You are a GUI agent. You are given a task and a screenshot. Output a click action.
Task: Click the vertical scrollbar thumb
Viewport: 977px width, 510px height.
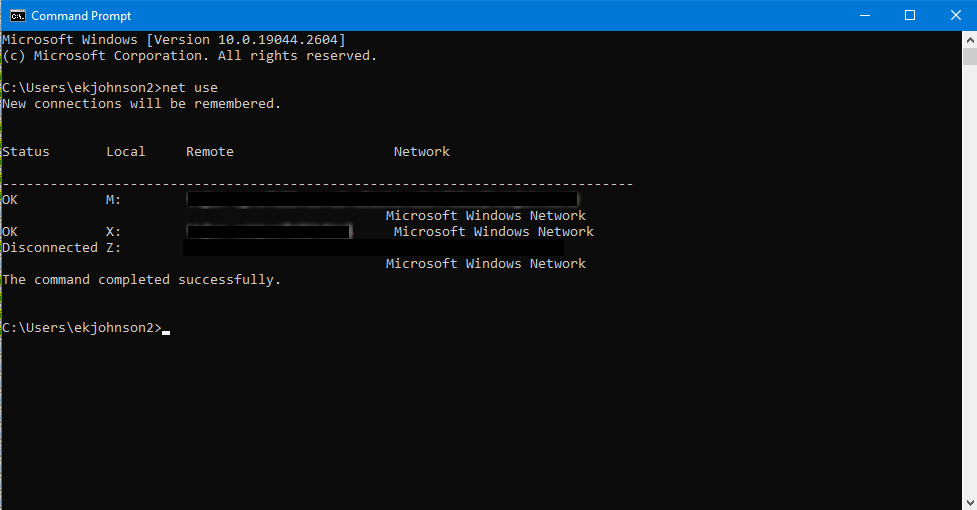point(970,57)
